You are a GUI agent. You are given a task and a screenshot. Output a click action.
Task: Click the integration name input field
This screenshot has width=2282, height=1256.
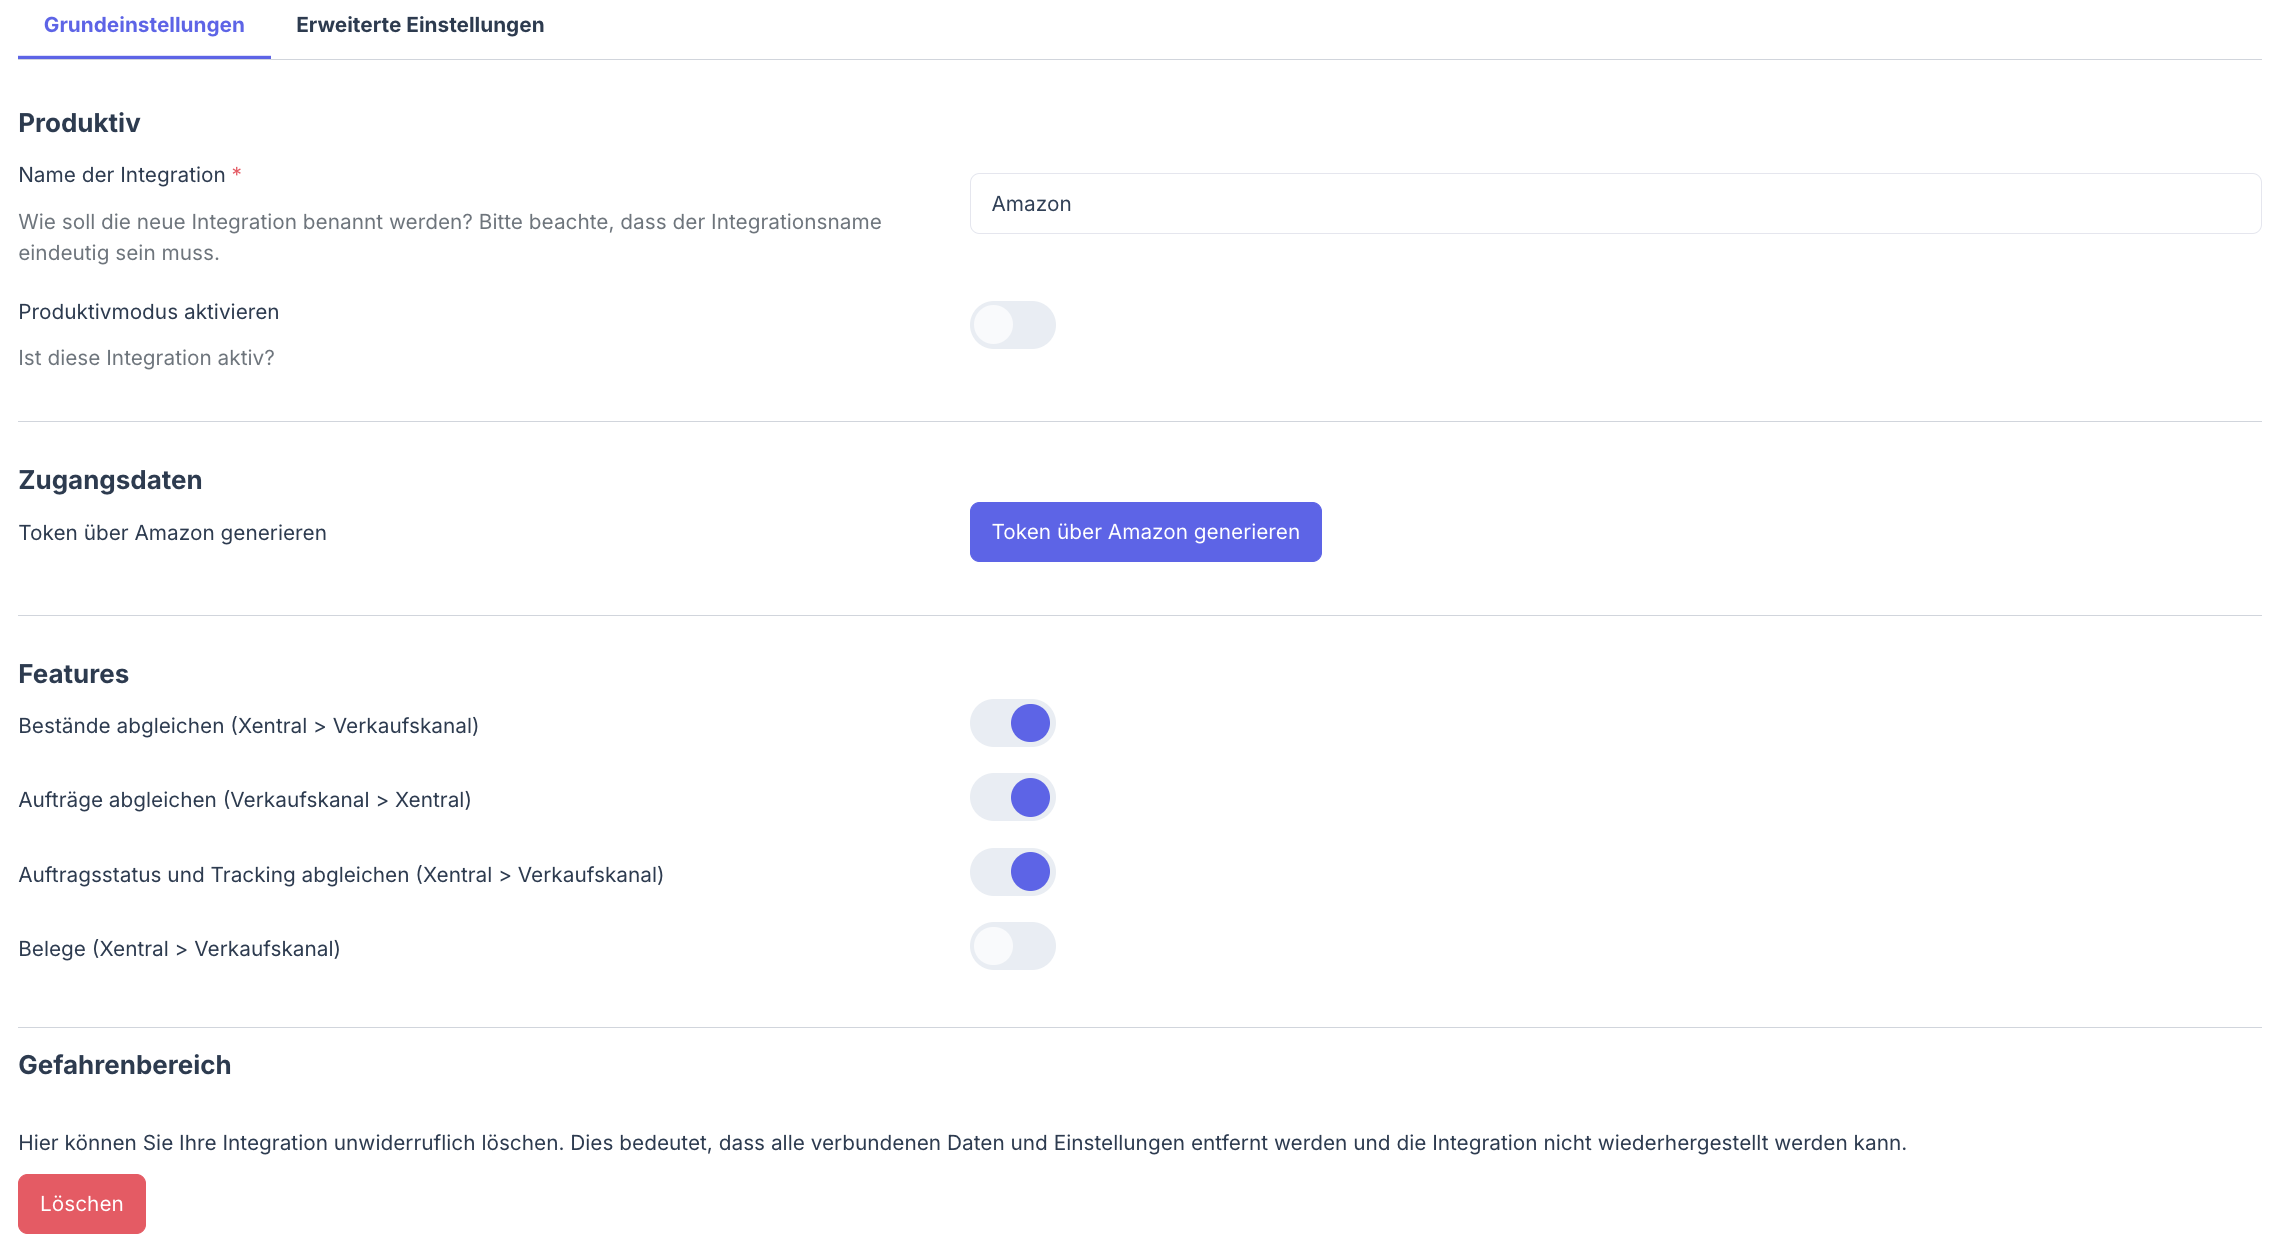click(1614, 204)
